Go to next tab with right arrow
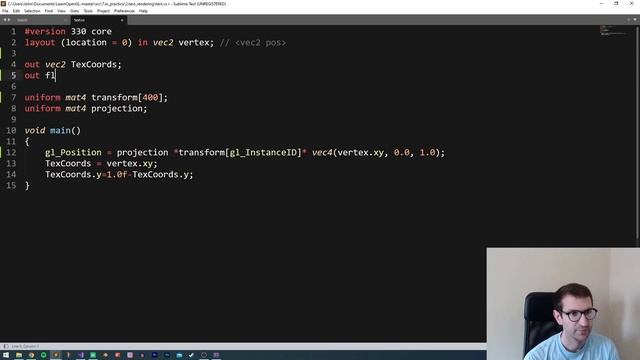 tap(9, 20)
